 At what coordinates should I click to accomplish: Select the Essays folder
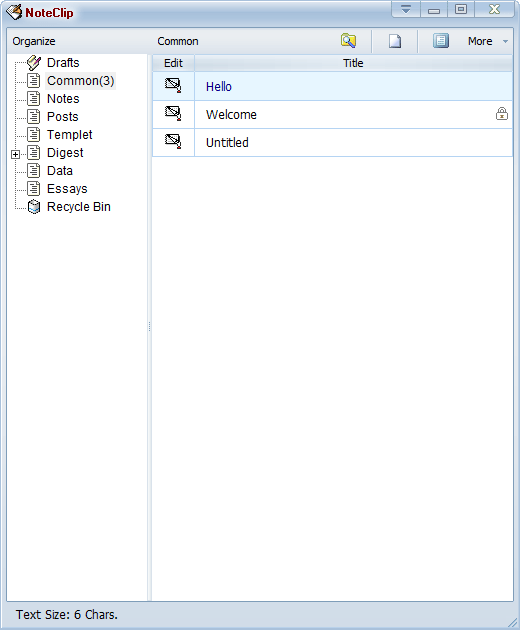(67, 188)
